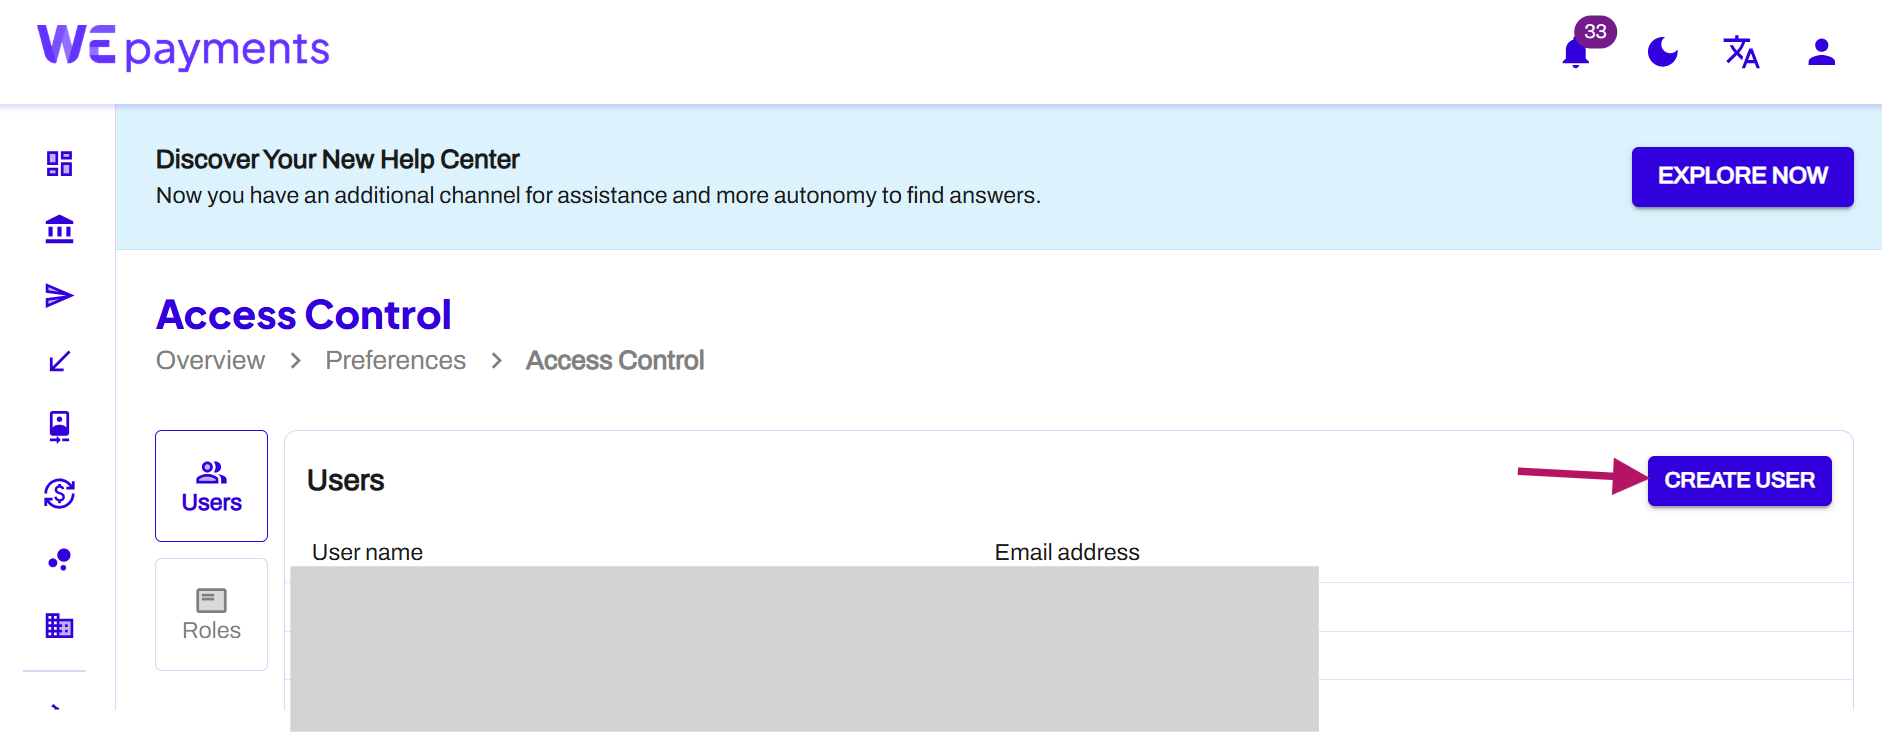
Task: Click the CREATE USER button
Action: (1739, 481)
